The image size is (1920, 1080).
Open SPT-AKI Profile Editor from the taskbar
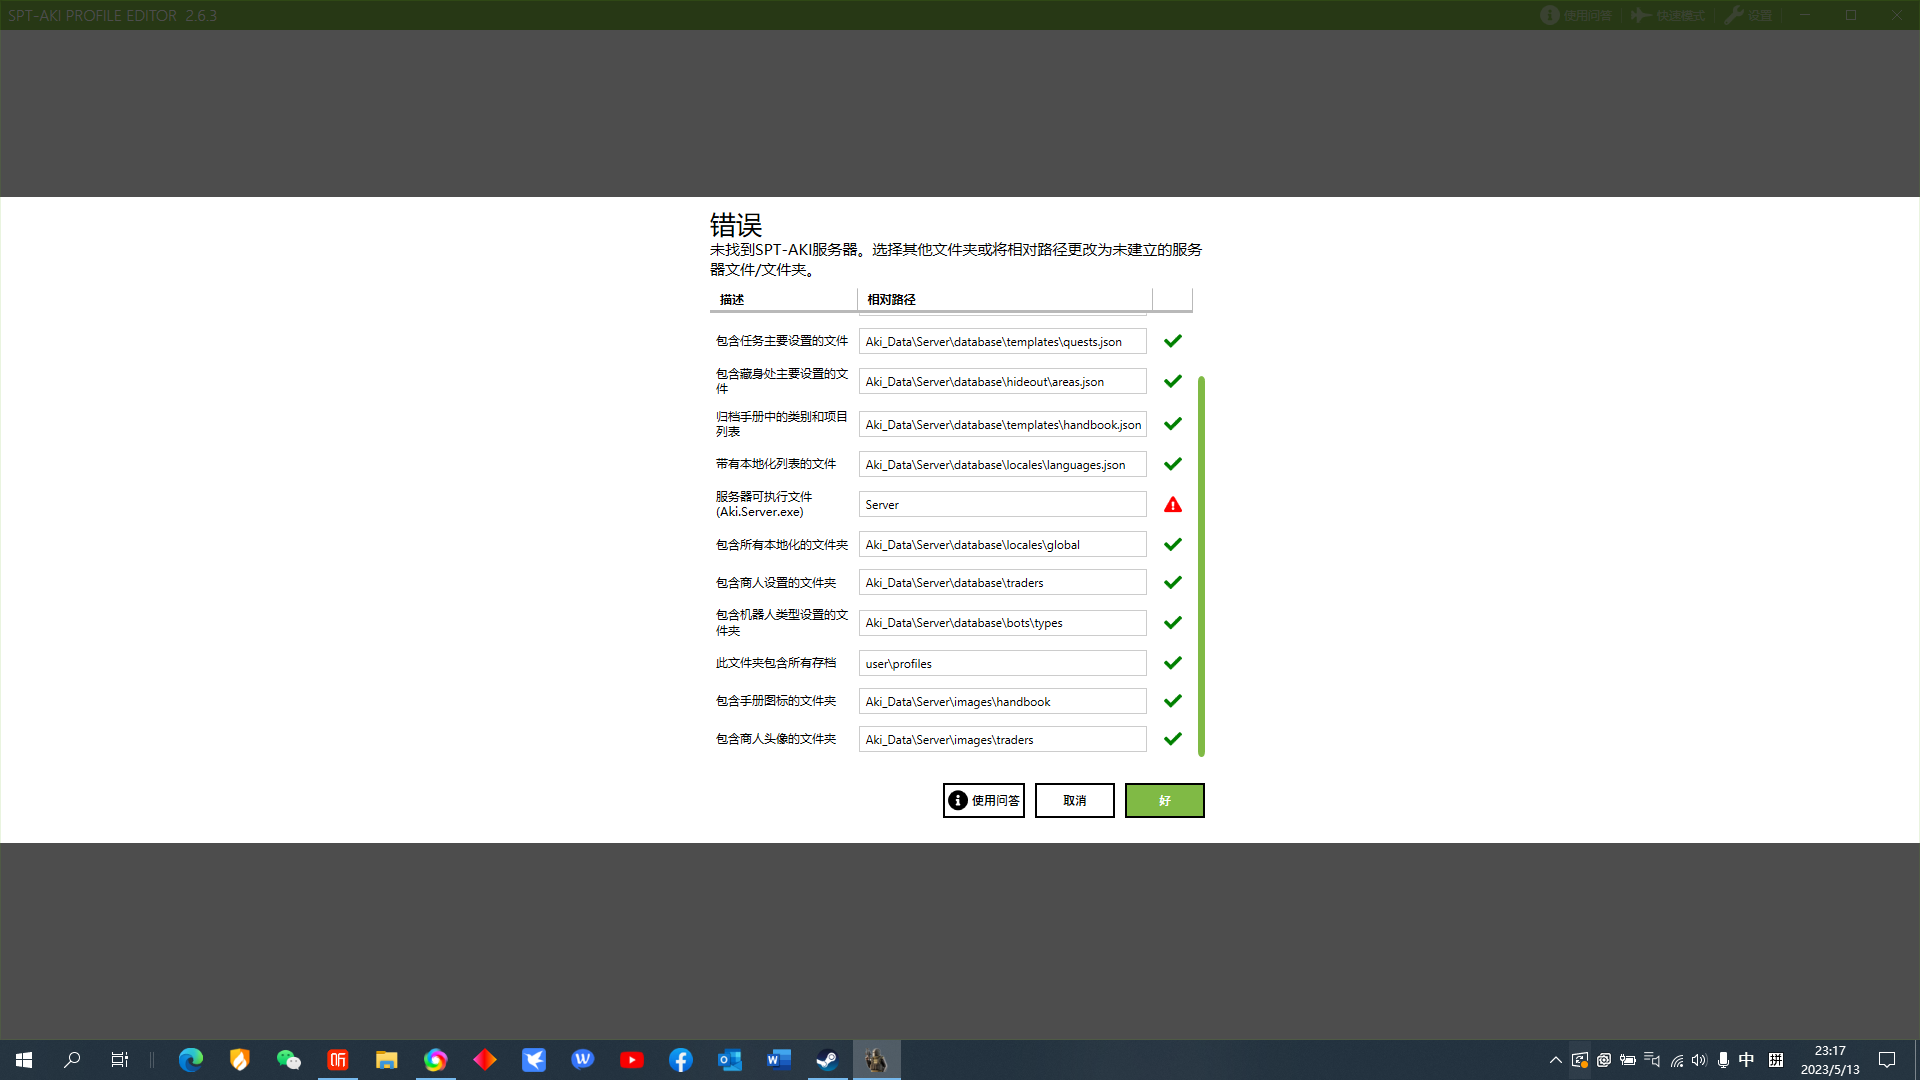876,1059
